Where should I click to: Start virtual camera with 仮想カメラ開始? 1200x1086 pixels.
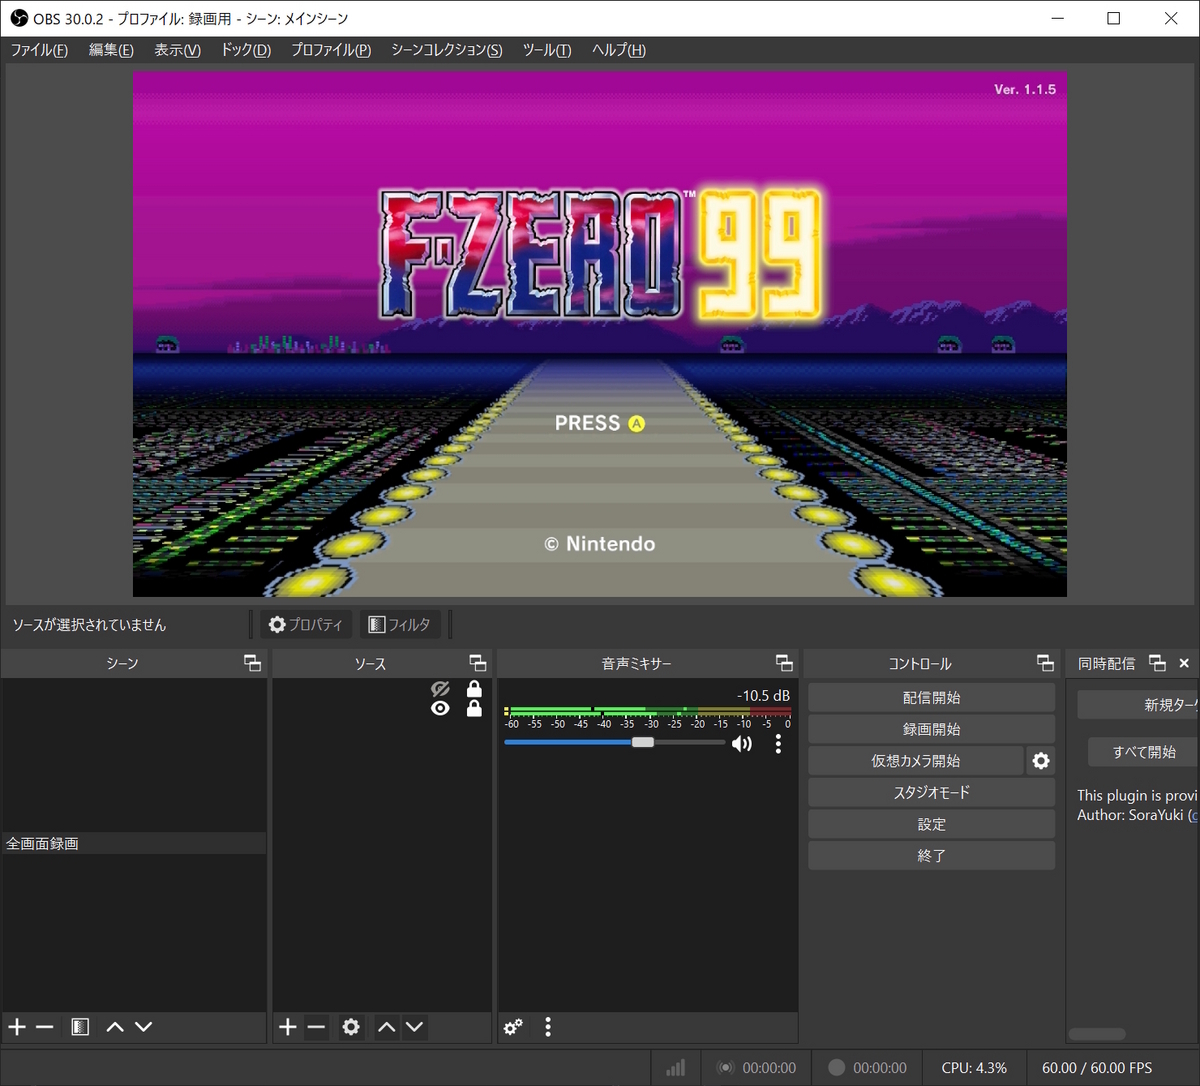915,761
